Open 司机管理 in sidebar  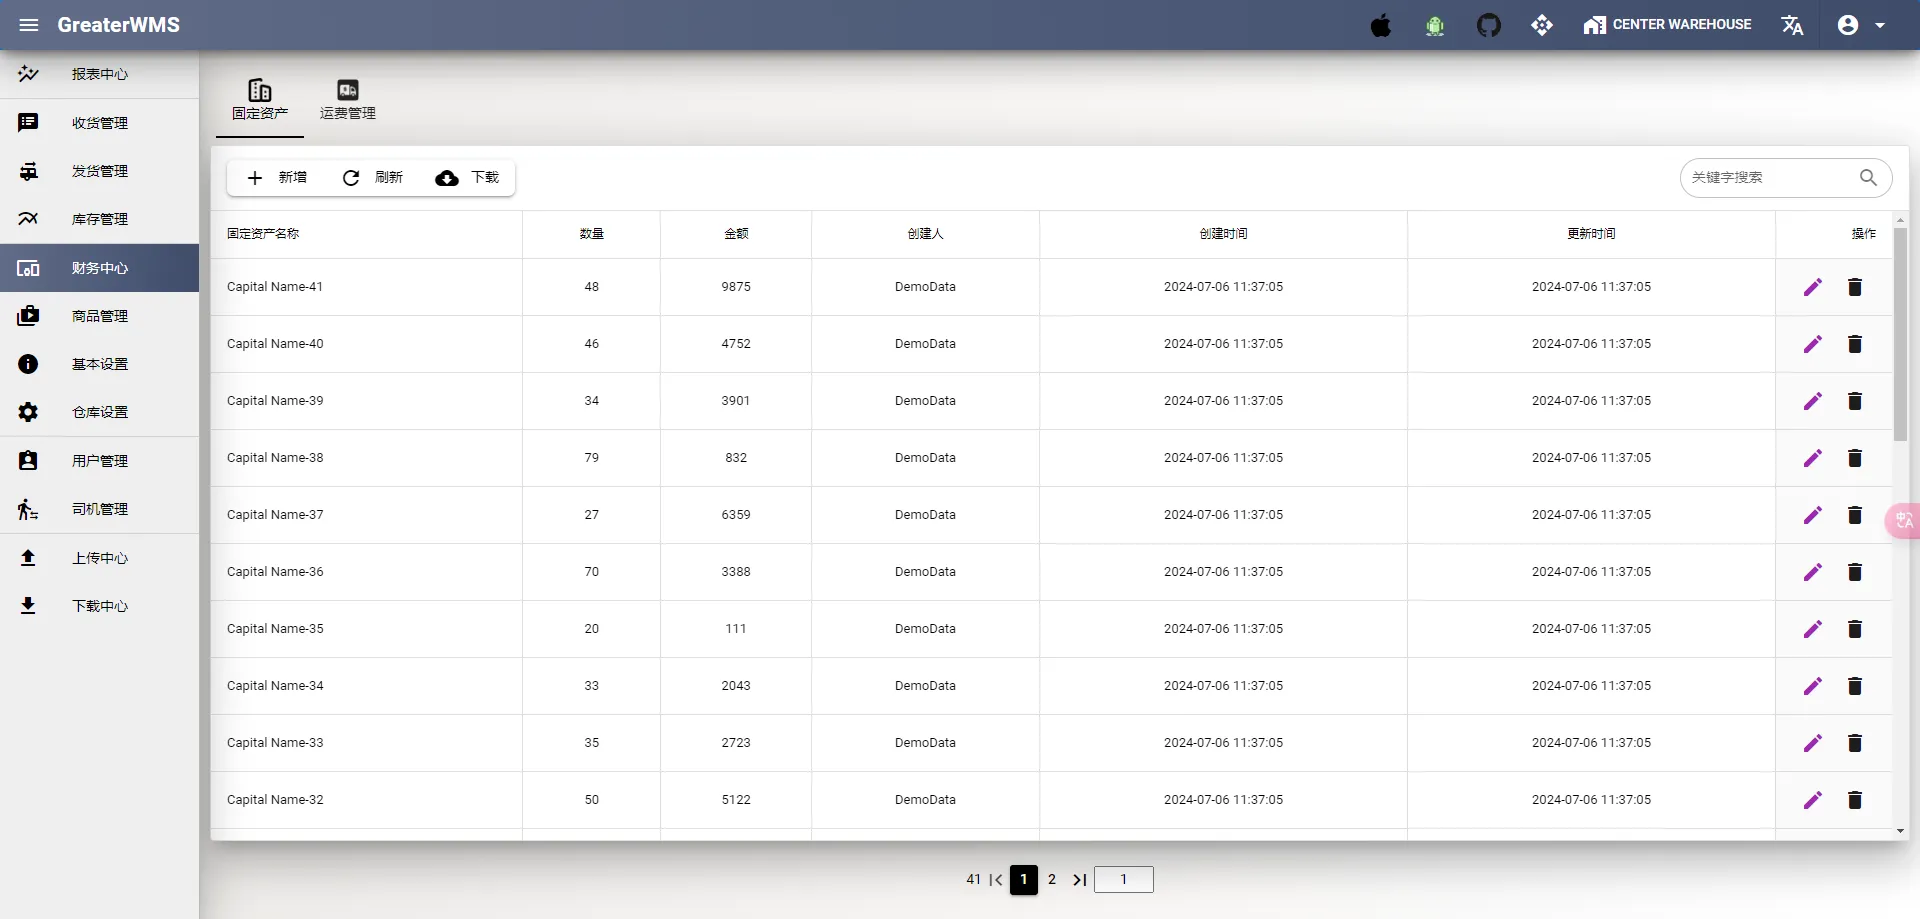(99, 509)
